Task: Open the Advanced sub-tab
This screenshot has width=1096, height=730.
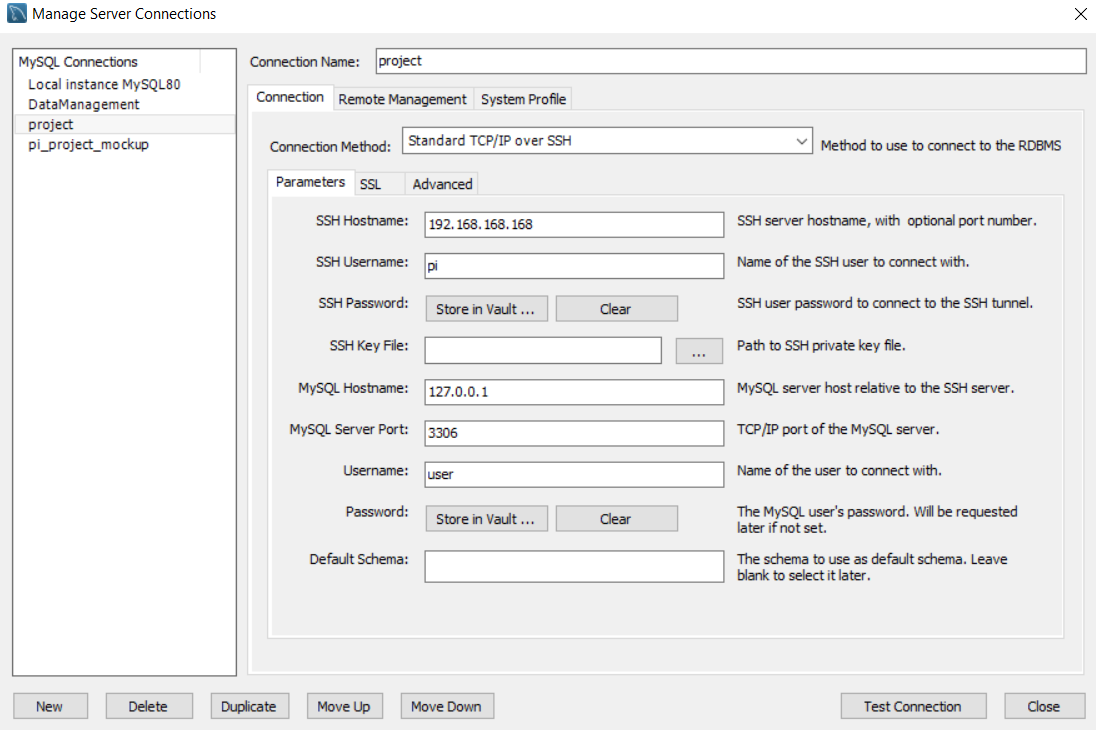Action: (442, 184)
